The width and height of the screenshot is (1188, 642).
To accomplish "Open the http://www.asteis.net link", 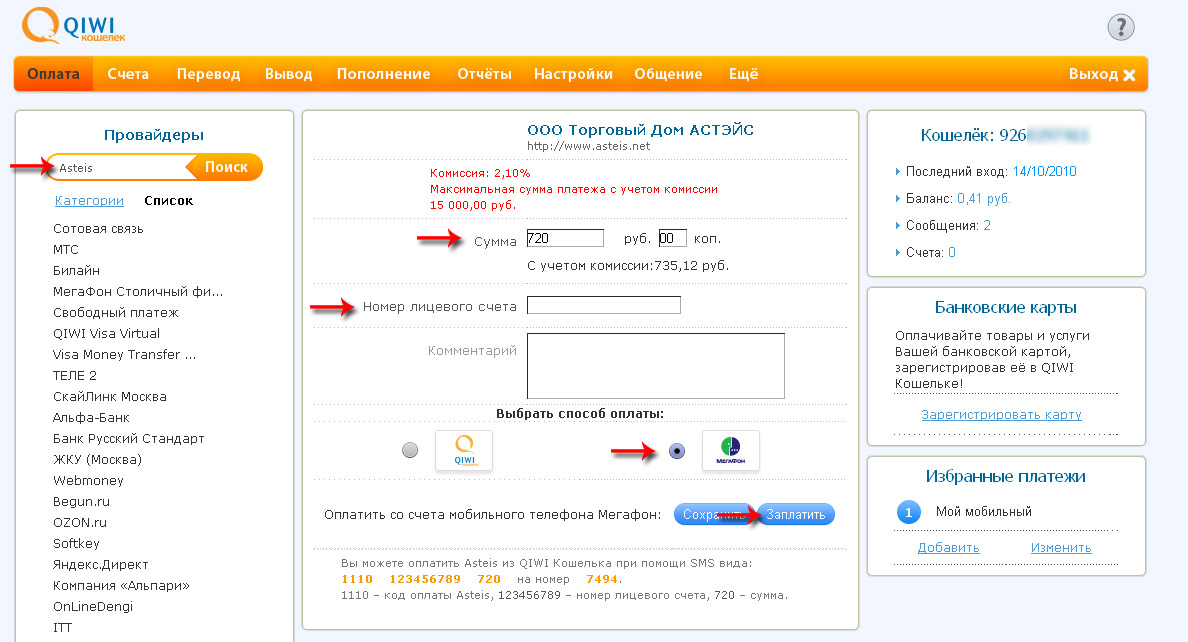I will (x=588, y=146).
